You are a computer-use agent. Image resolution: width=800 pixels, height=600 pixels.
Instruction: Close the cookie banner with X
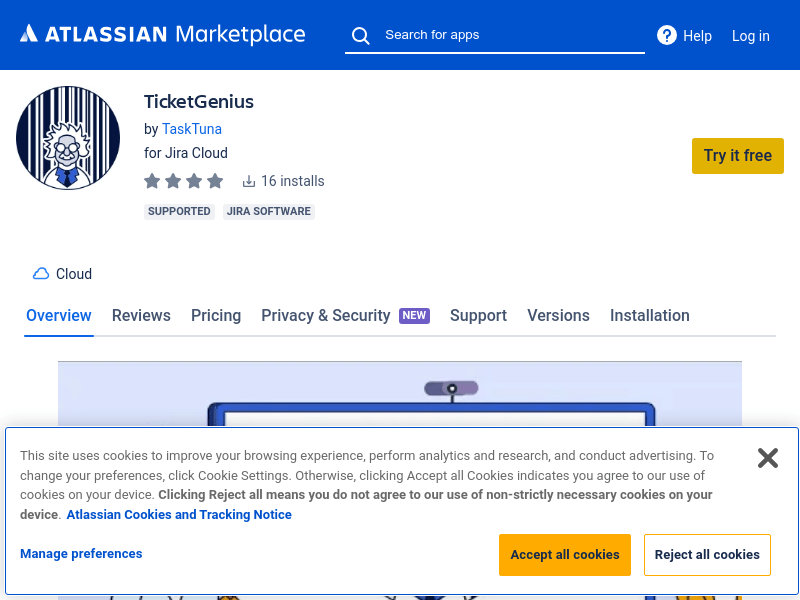pyautogui.click(x=767, y=458)
